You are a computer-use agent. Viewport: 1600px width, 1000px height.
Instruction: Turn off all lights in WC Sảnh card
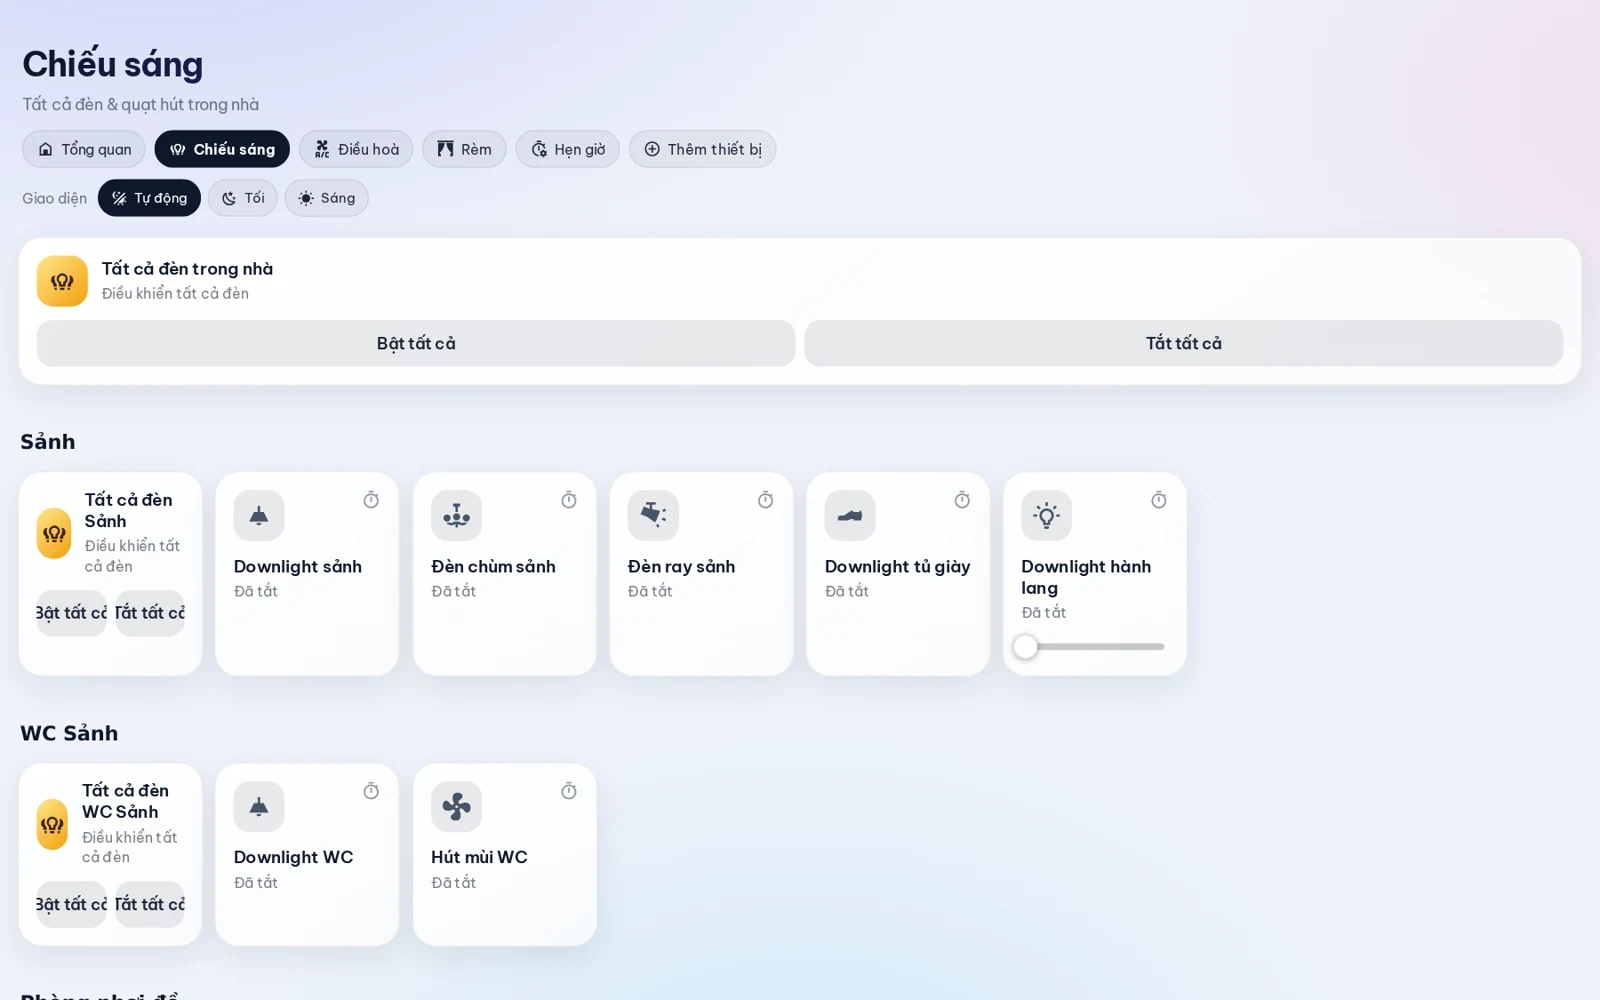click(x=150, y=904)
